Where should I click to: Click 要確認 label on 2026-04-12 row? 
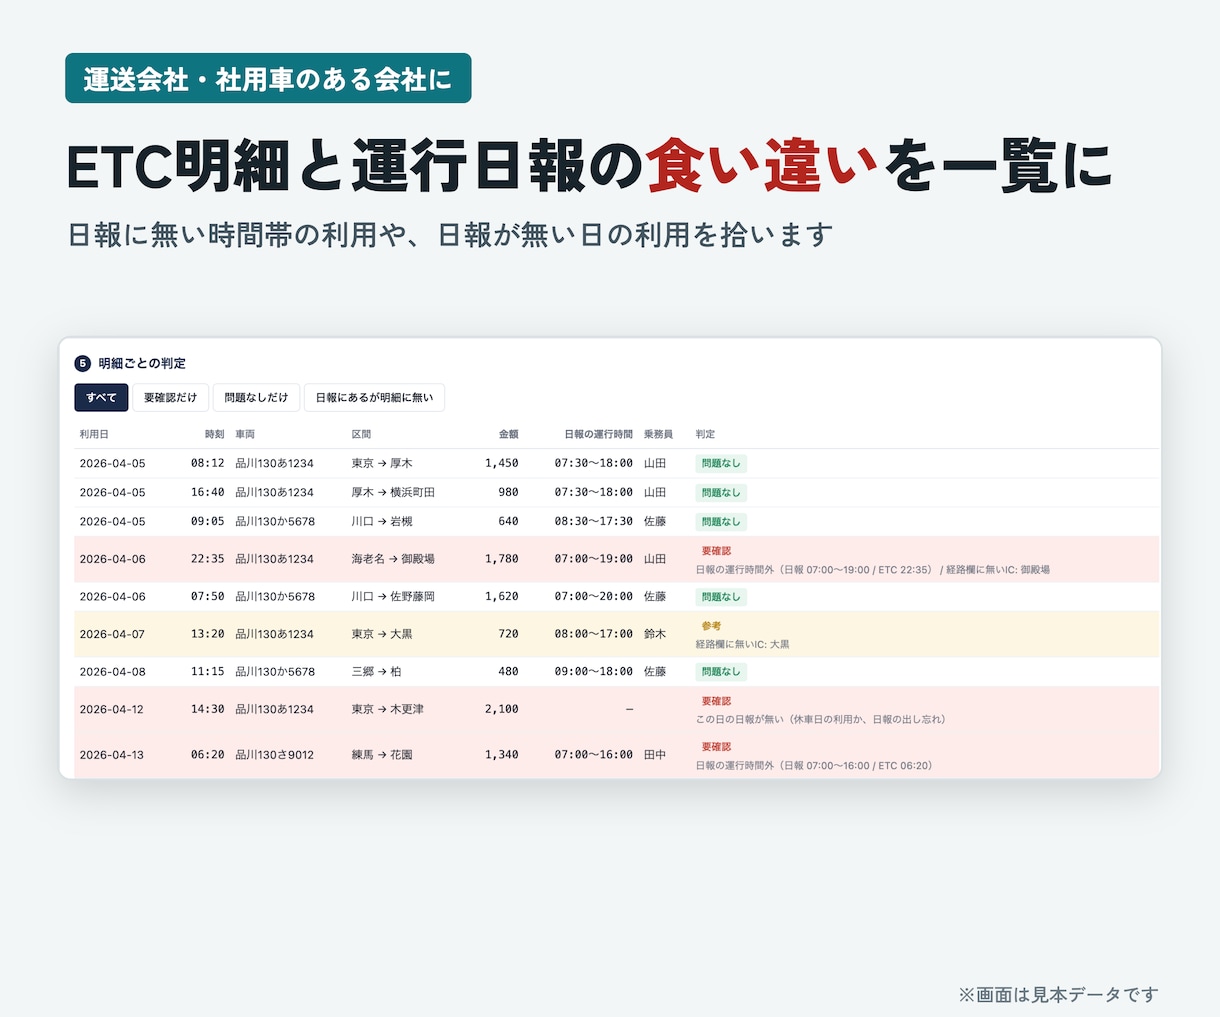[x=716, y=701]
